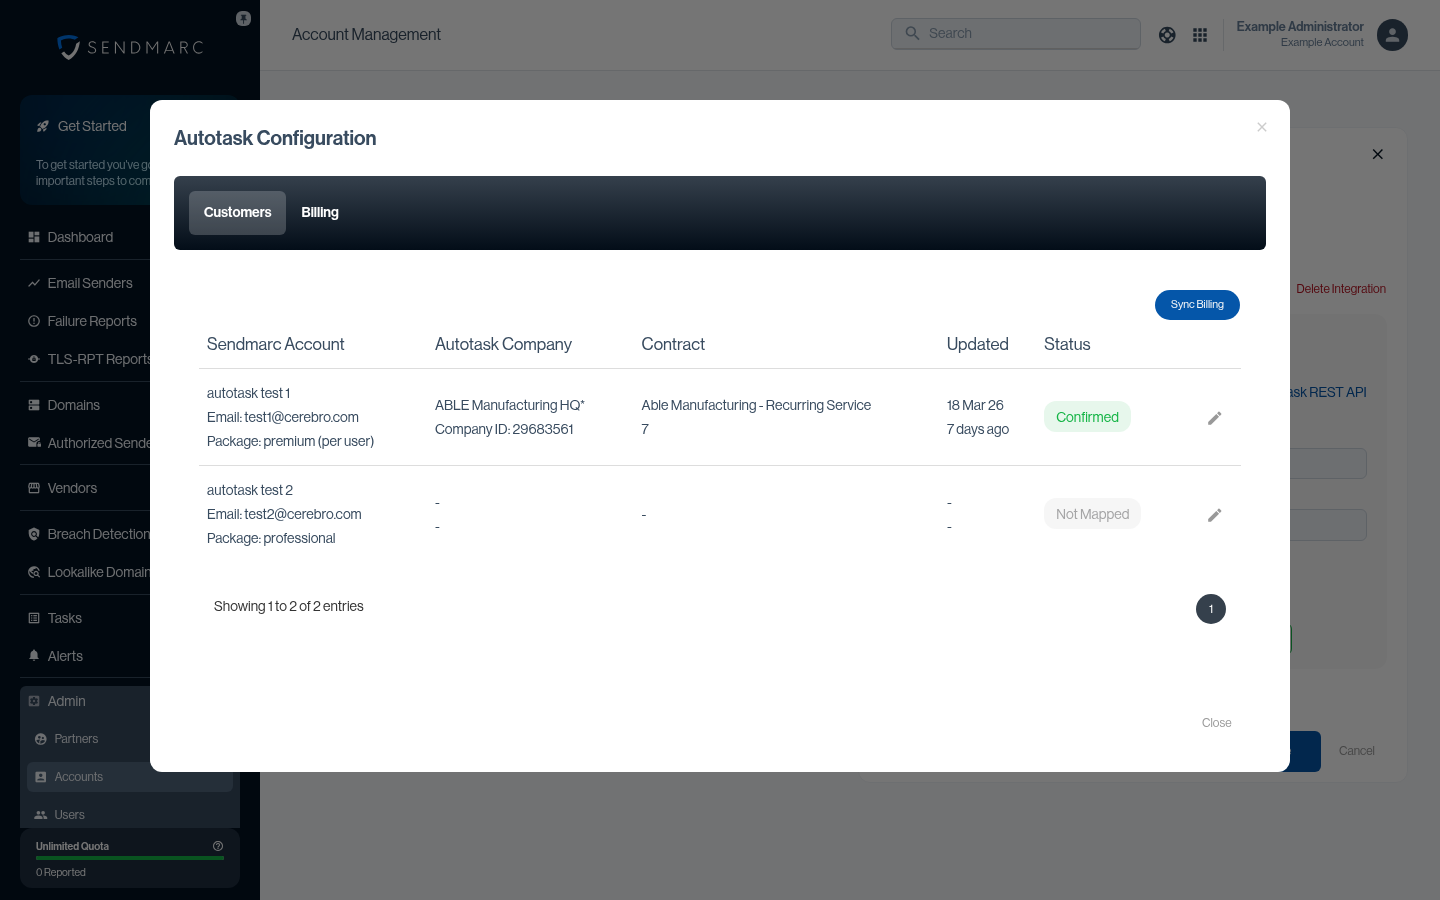
Task: Click the Delete Integration link
Action: [1340, 289]
